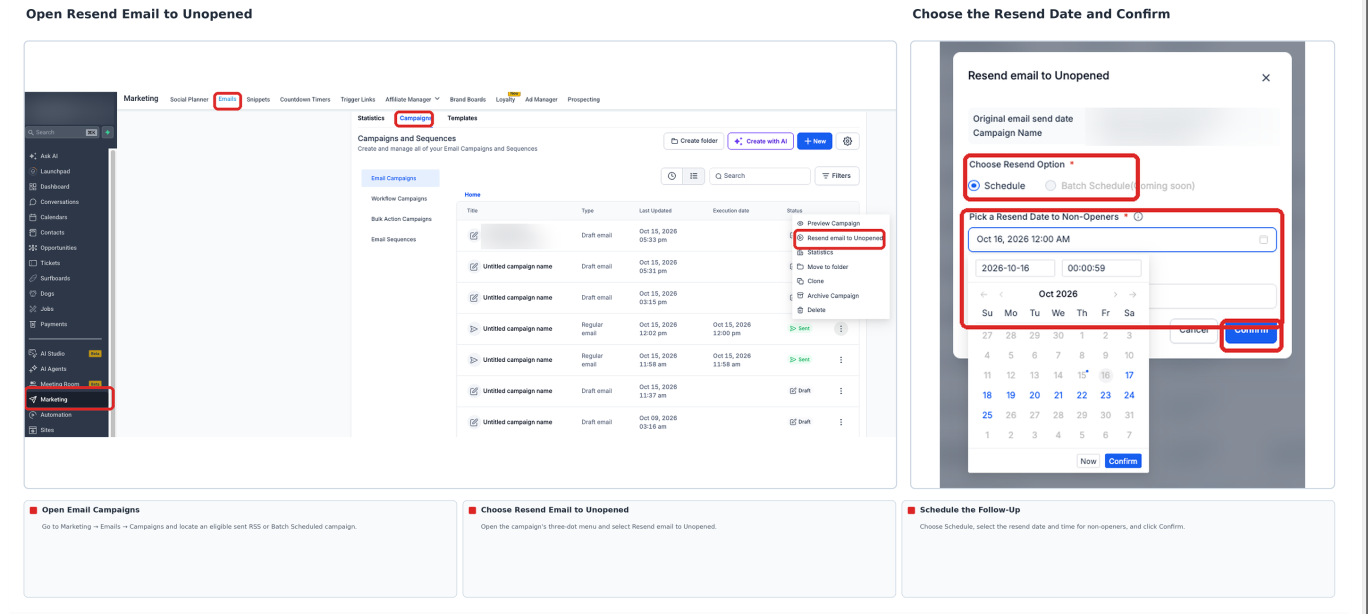Image resolution: width=1368 pixels, height=614 pixels.
Task: Pick day 17 in the calendar
Action: [1129, 376]
